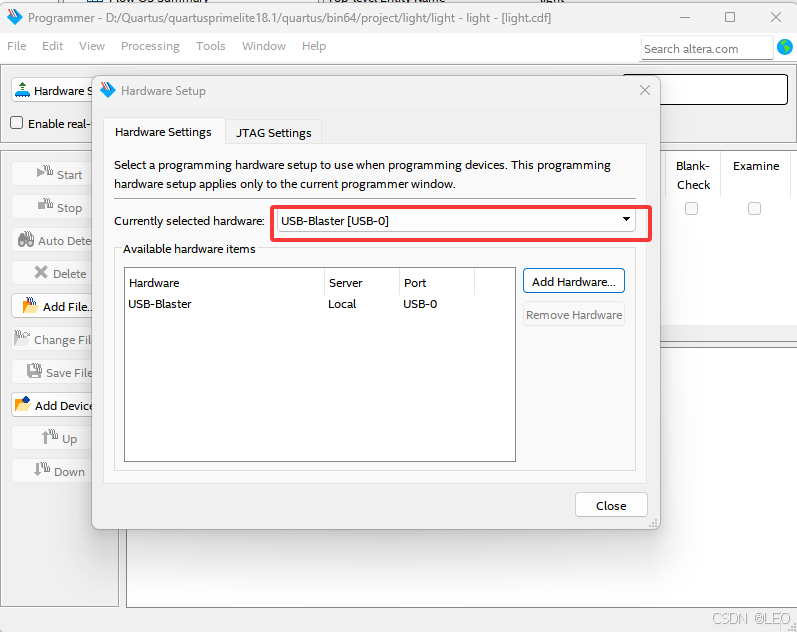
Task: Click the Save File button
Action: (52, 372)
